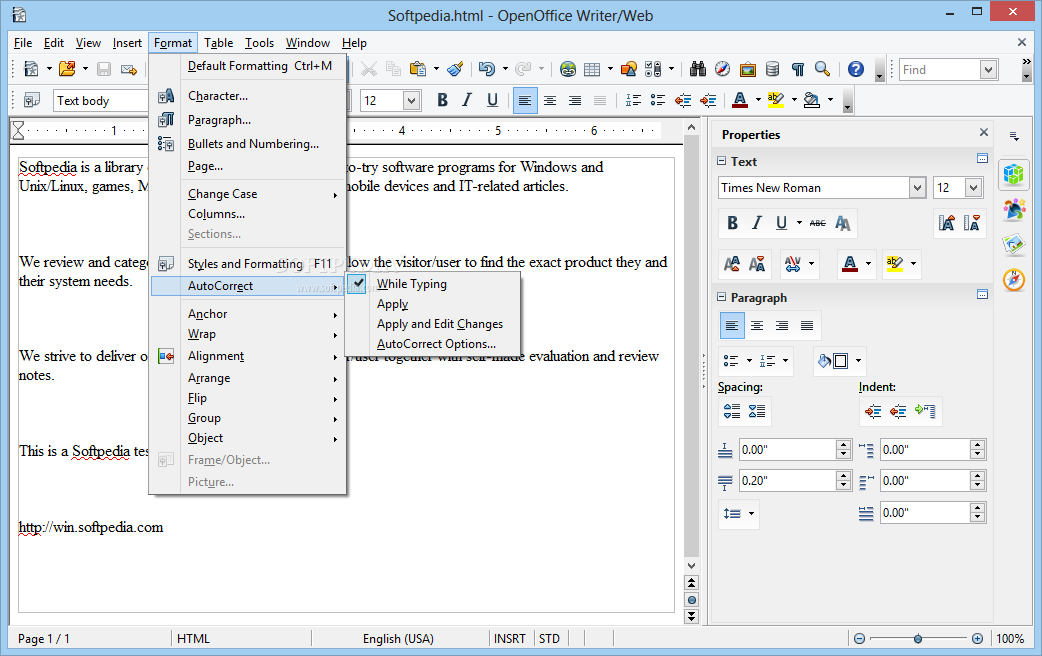Open the Font Name dropdown showing Times New Roman
This screenshot has height=656, width=1042.
click(917, 188)
